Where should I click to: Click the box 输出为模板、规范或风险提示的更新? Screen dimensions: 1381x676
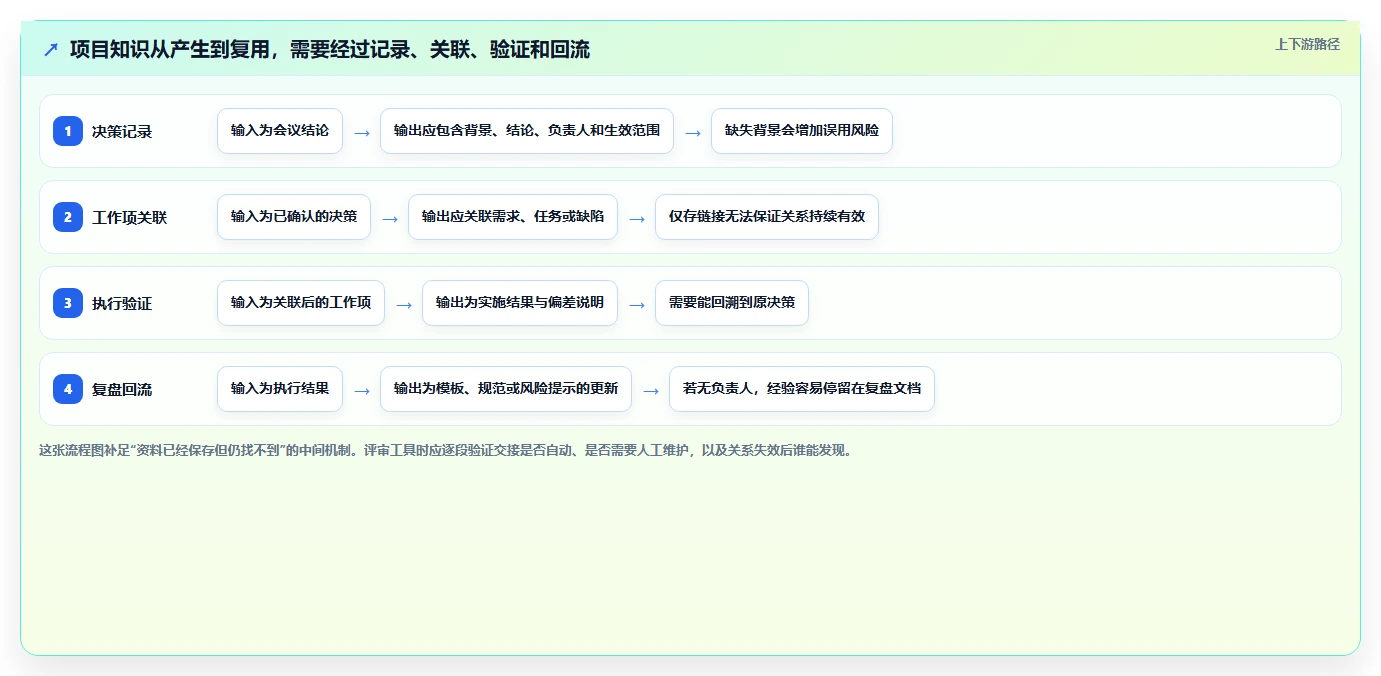(506, 389)
